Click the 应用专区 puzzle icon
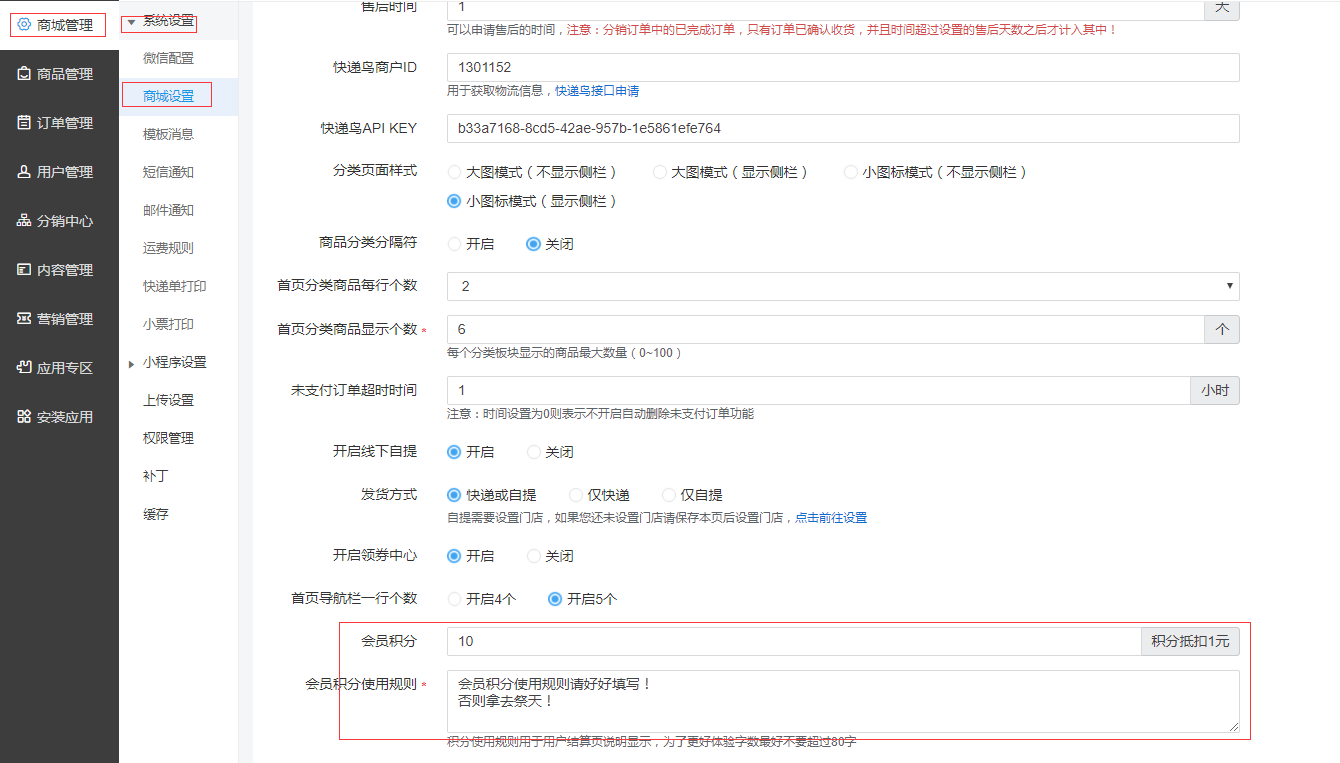 pos(24,368)
